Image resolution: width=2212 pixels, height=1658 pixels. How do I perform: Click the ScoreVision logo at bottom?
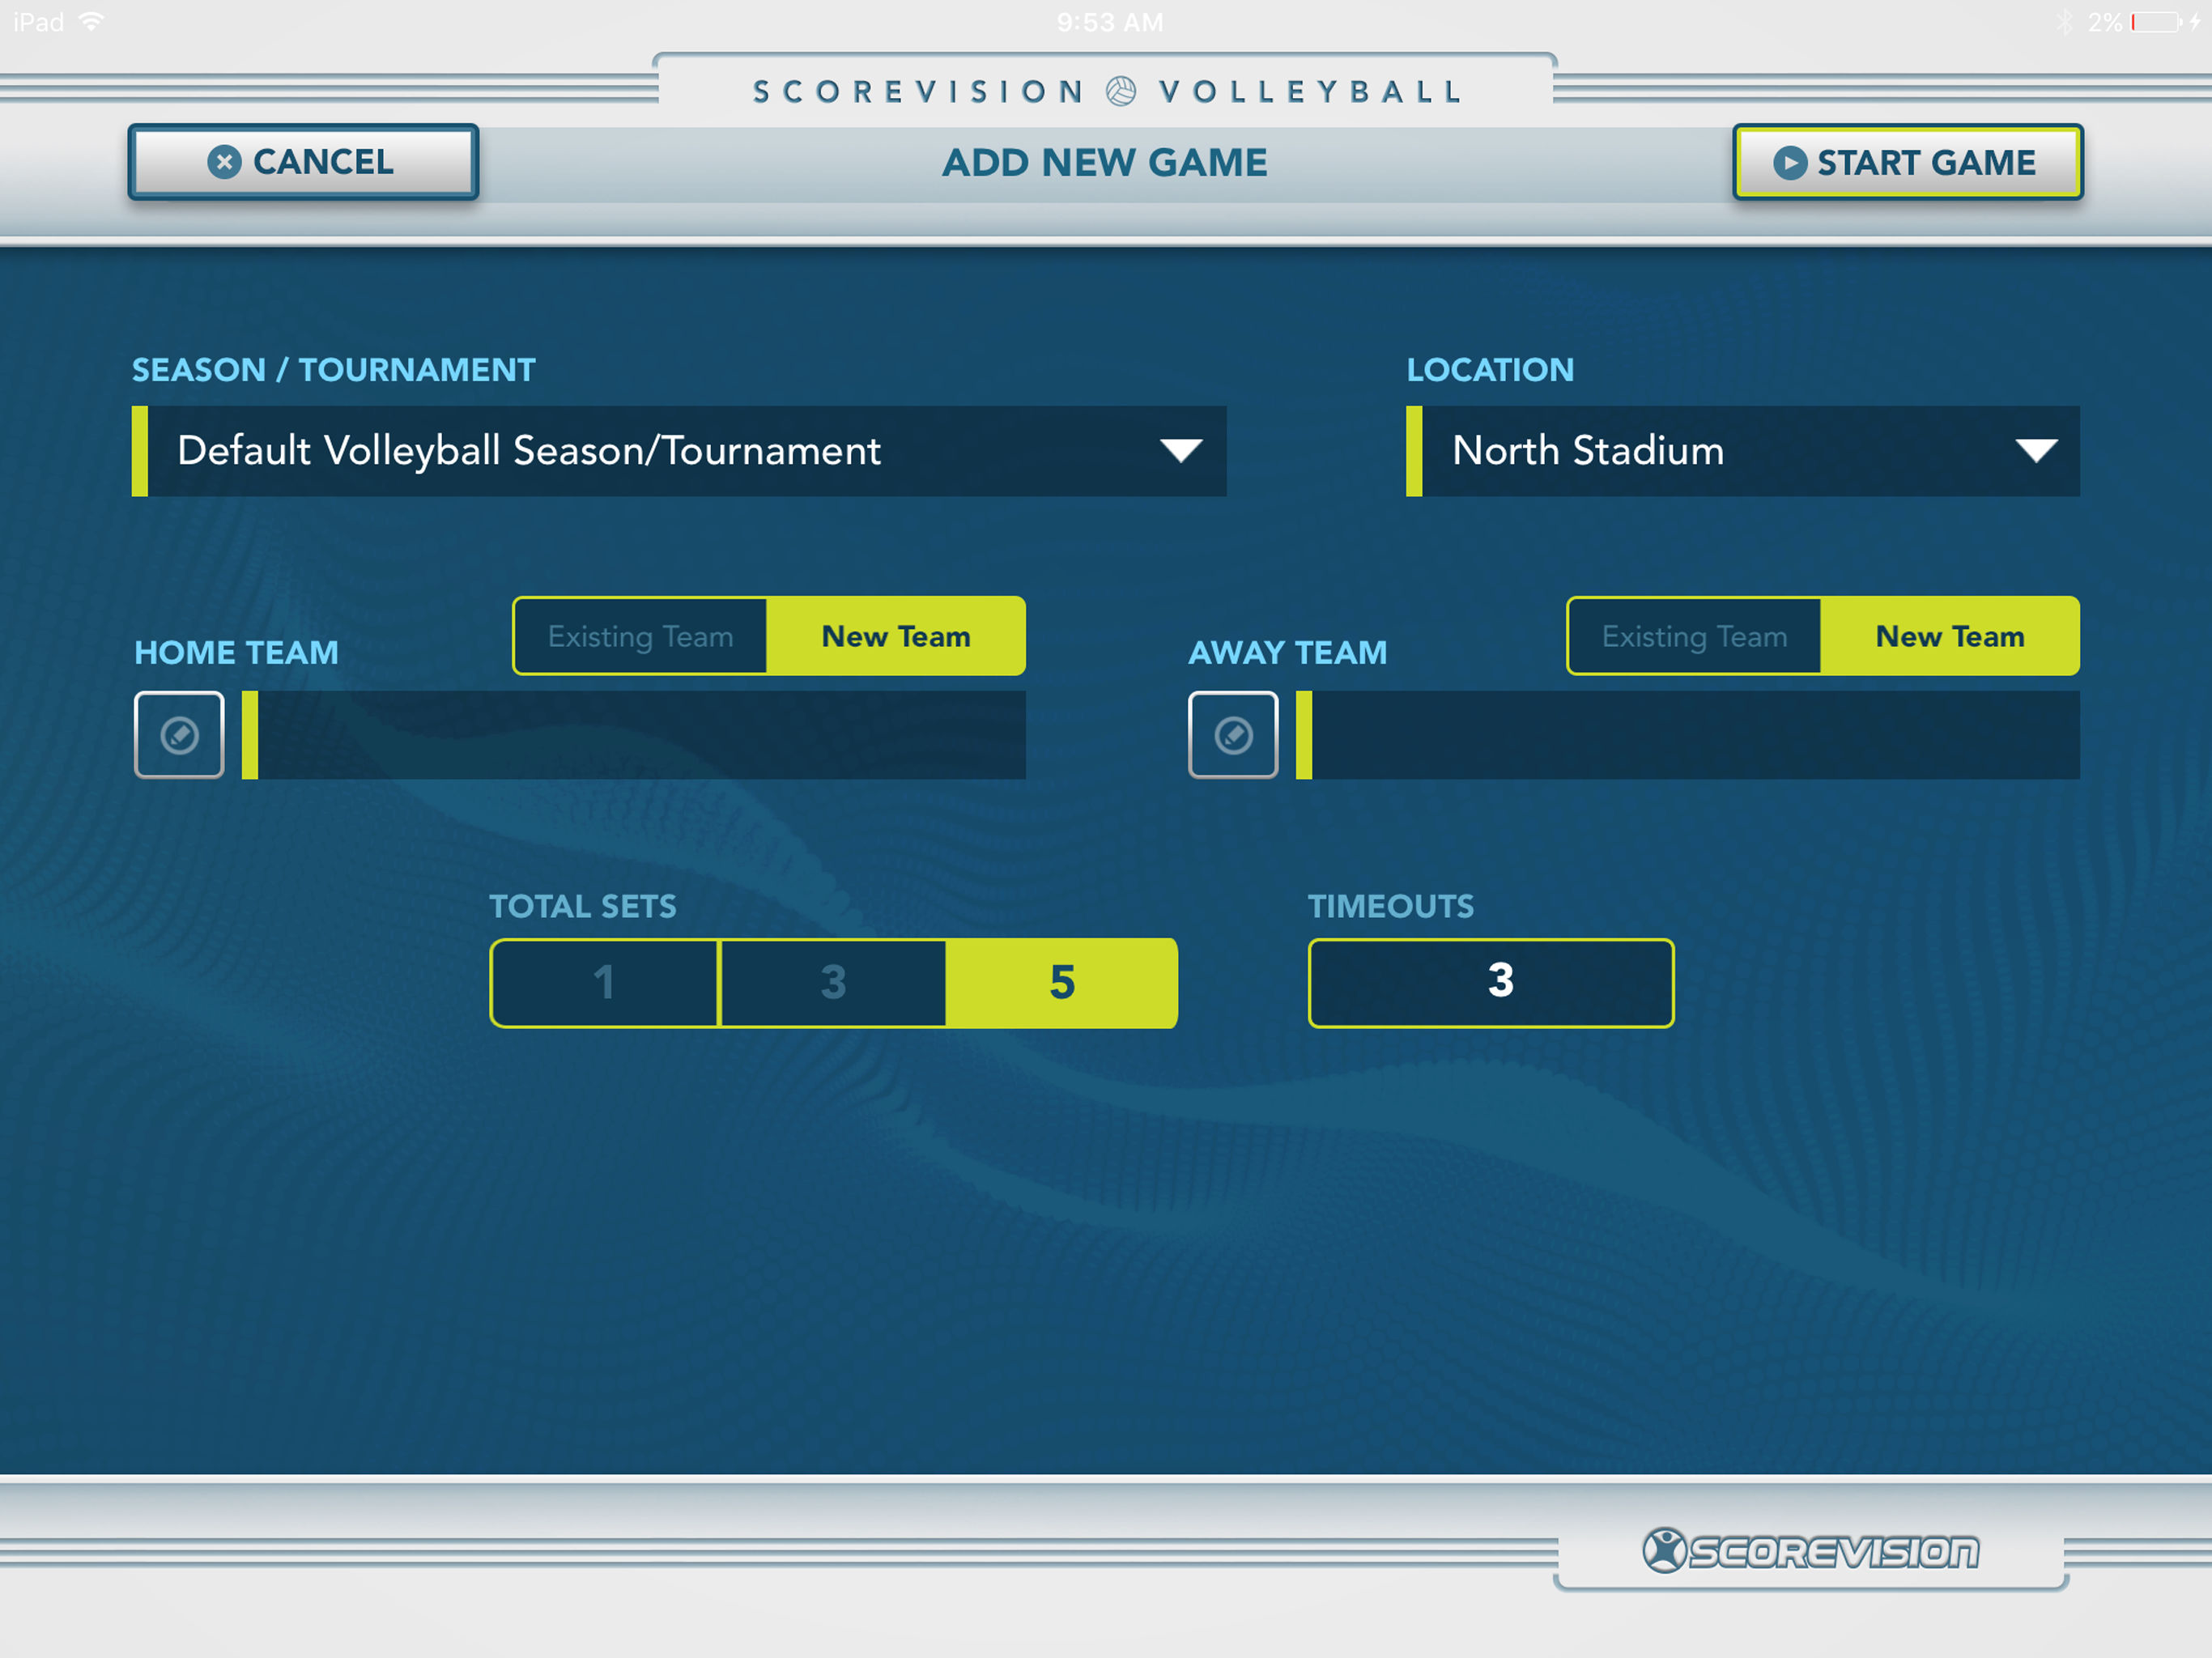[x=1811, y=1550]
